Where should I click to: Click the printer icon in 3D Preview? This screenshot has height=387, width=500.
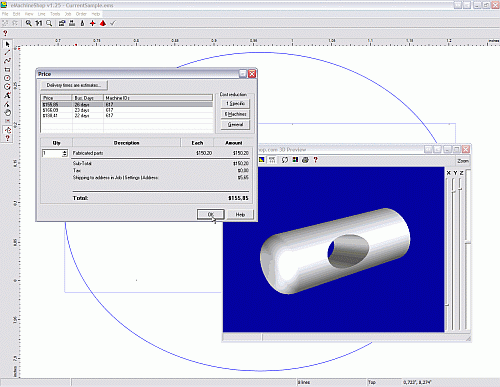click(305, 160)
